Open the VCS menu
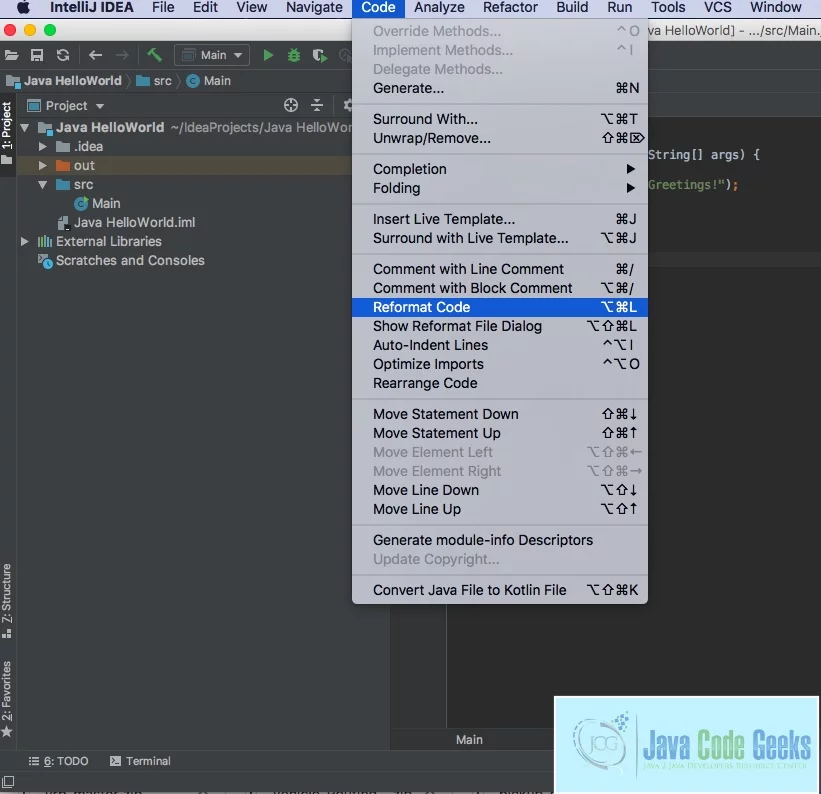 (x=717, y=7)
